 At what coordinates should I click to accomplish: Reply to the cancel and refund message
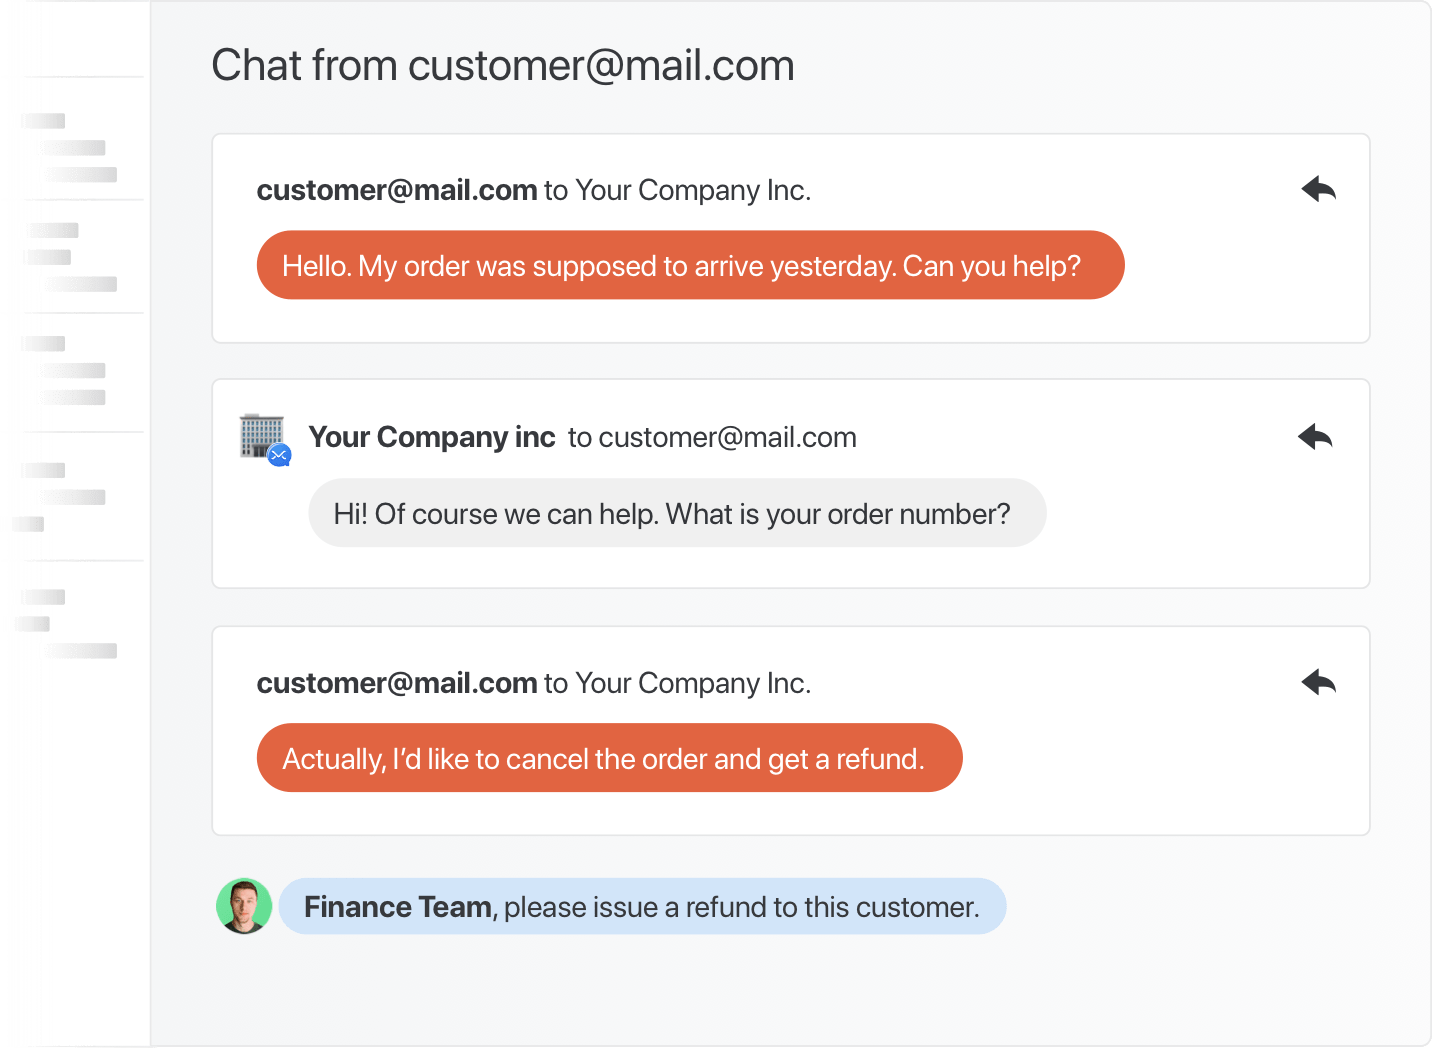coord(1319,683)
